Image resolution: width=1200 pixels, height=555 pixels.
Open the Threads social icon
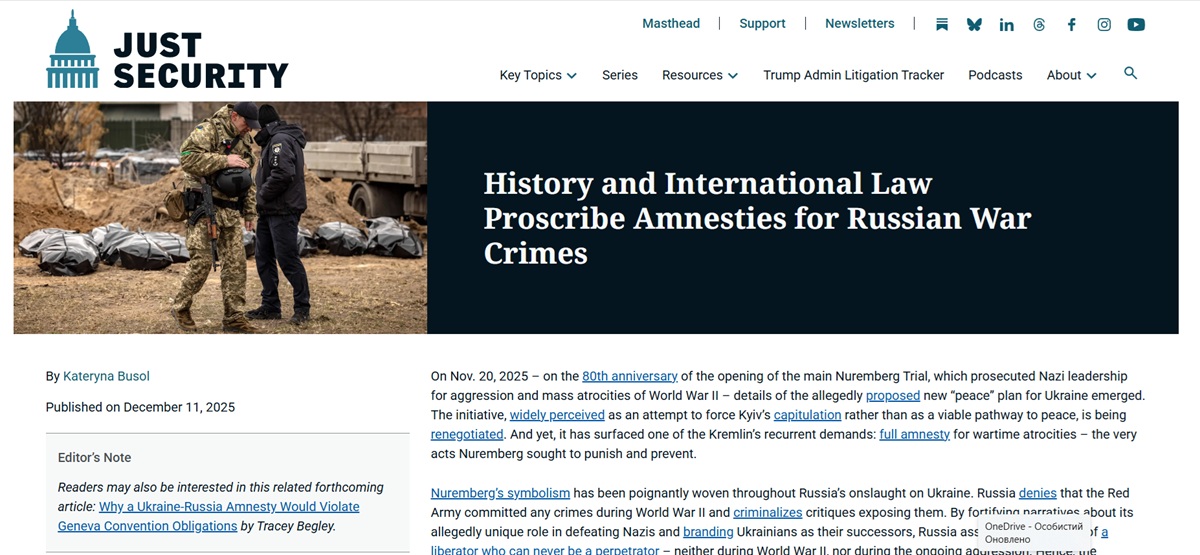click(1039, 25)
